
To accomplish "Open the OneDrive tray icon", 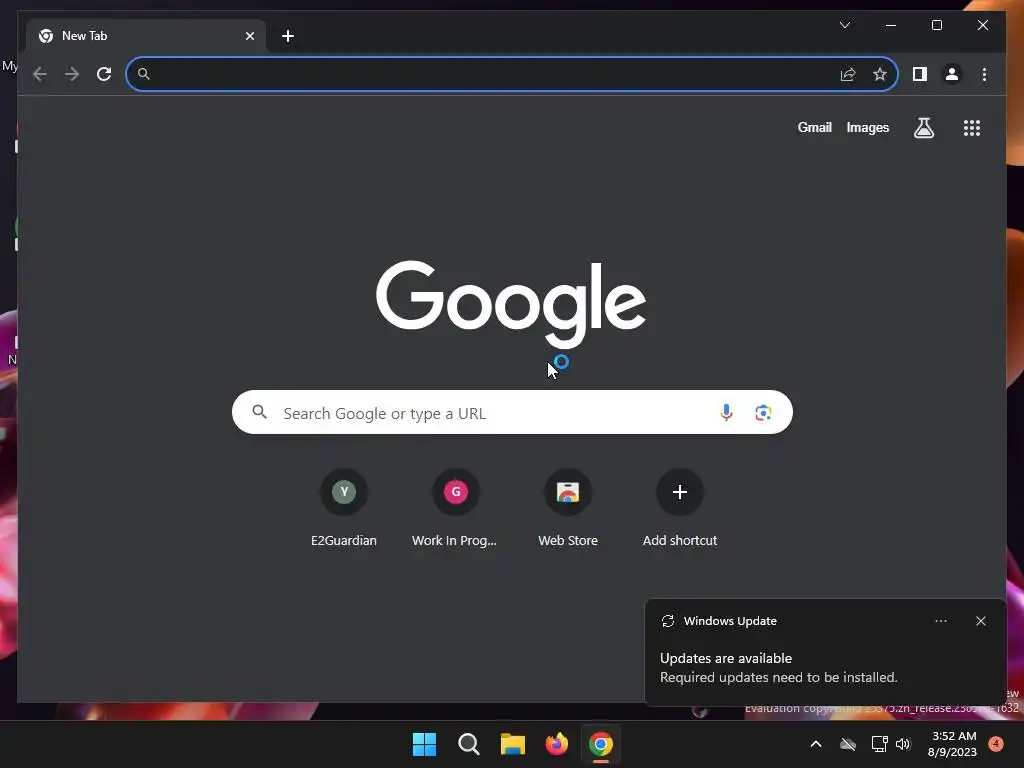I will (x=848, y=744).
